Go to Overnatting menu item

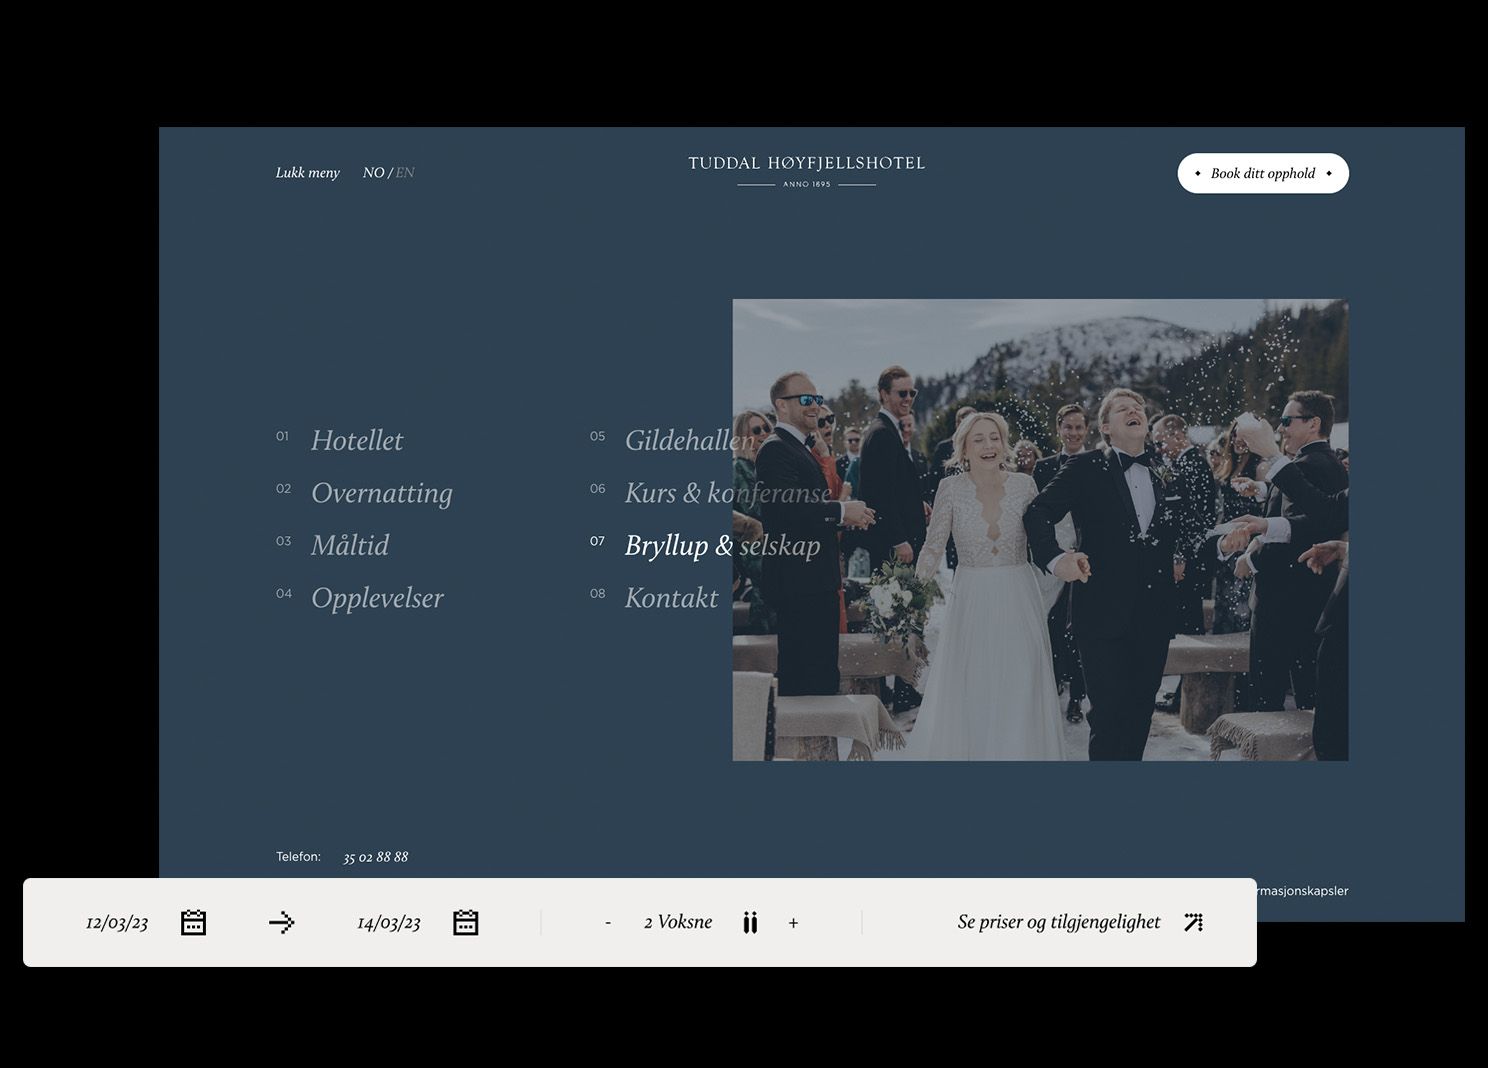pos(381,493)
